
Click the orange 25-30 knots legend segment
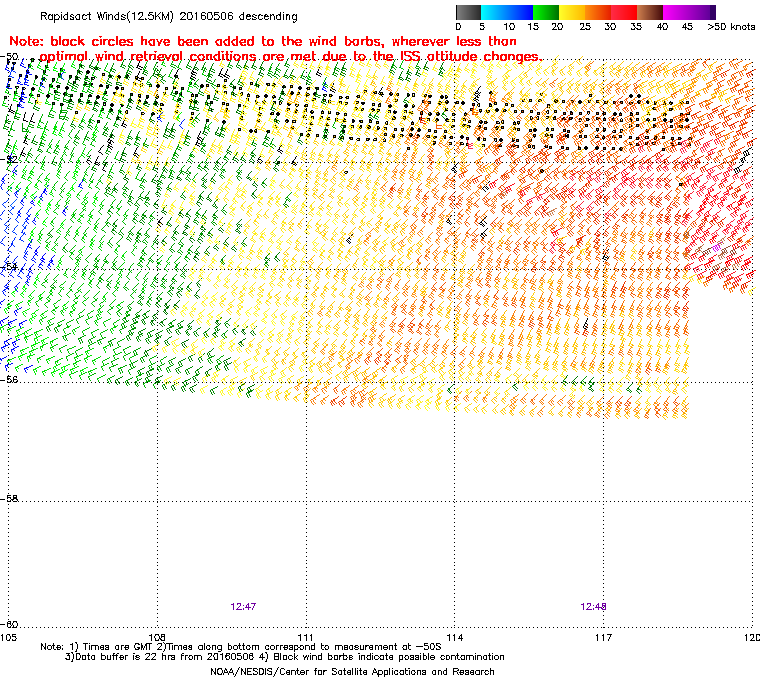click(598, 12)
